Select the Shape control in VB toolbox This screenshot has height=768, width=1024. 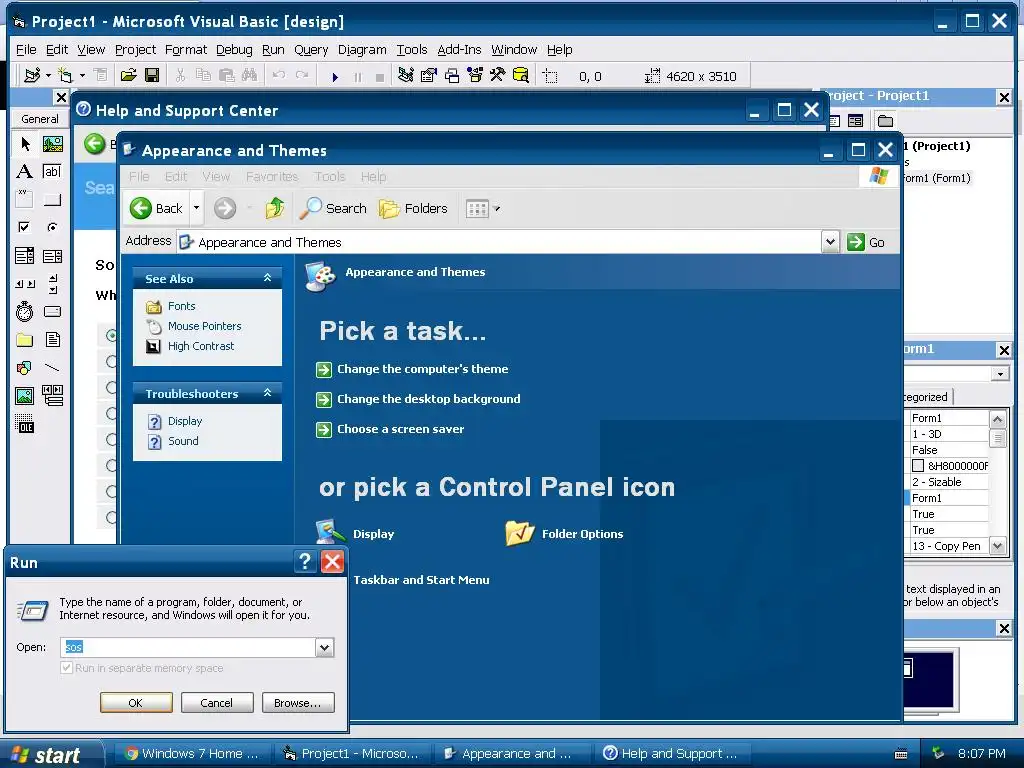(x=25, y=368)
